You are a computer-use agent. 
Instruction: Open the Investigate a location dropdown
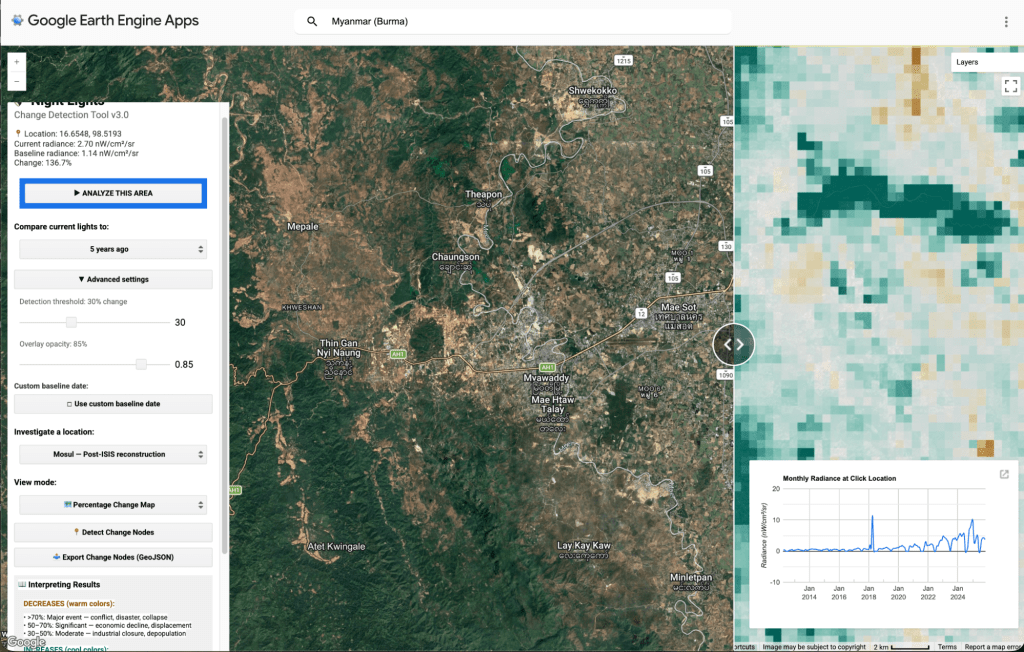click(113, 454)
